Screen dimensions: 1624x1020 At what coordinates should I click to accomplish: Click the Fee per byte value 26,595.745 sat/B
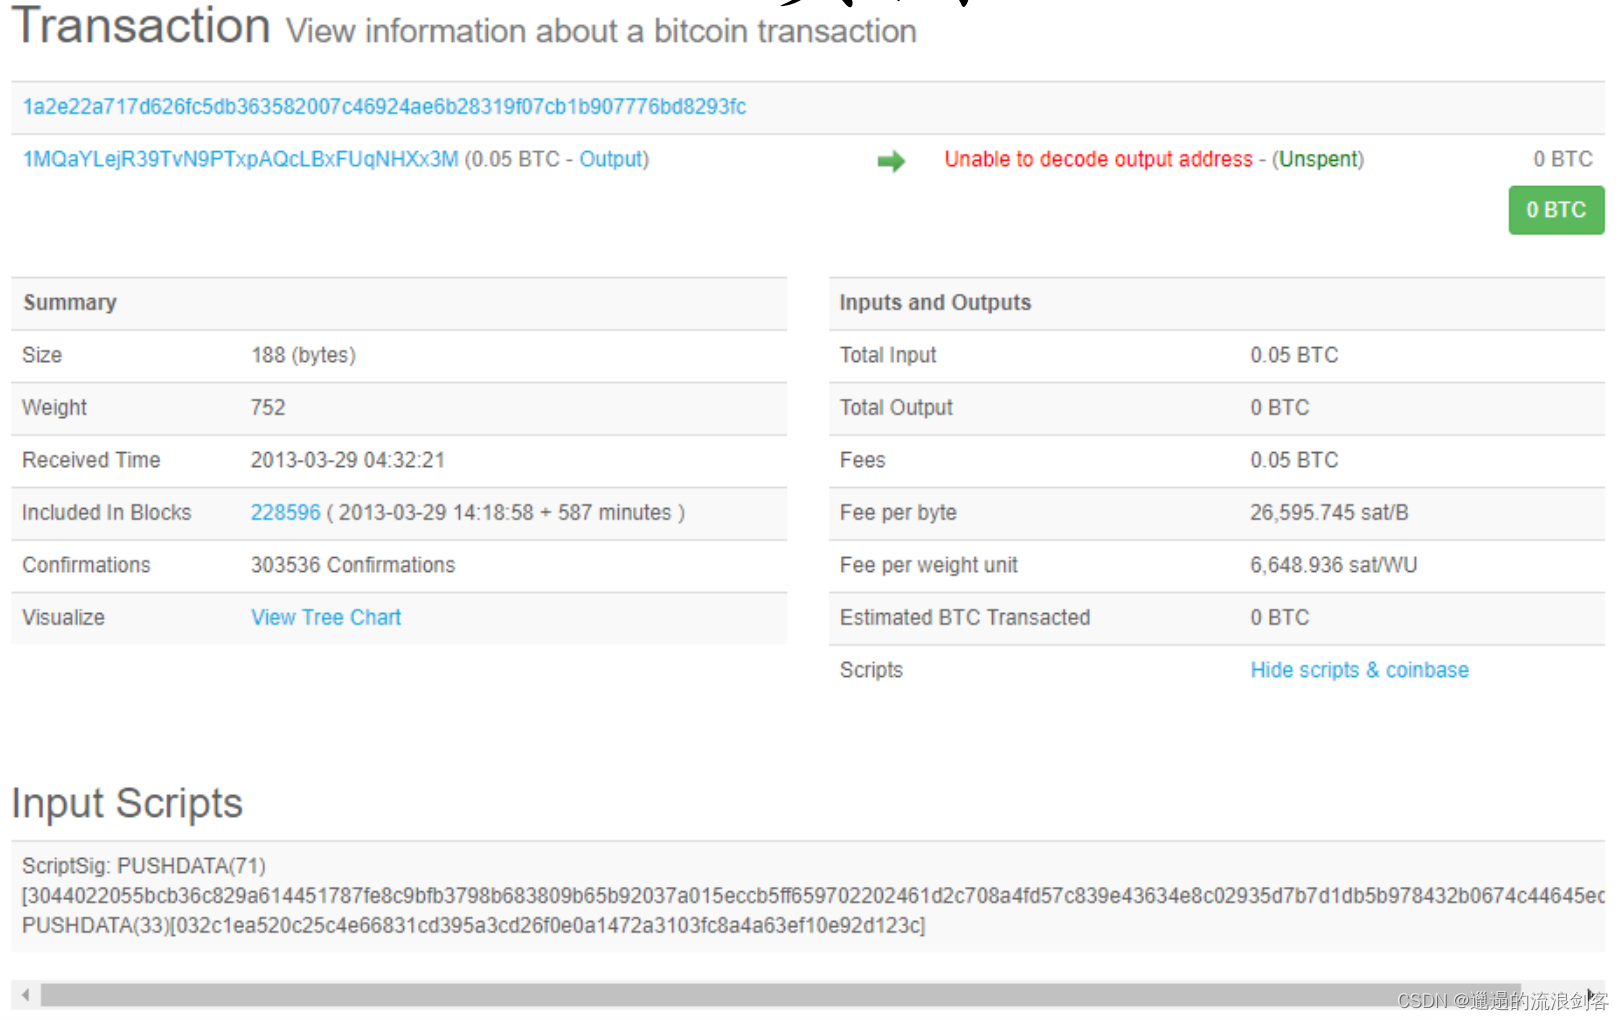1328,513
